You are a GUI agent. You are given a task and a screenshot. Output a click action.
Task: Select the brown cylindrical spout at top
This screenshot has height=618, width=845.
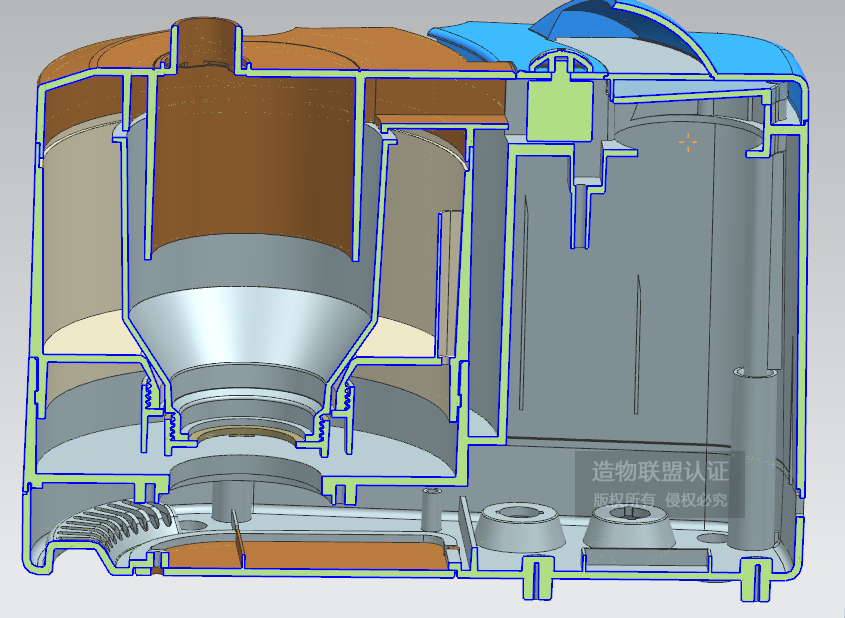tap(208, 42)
